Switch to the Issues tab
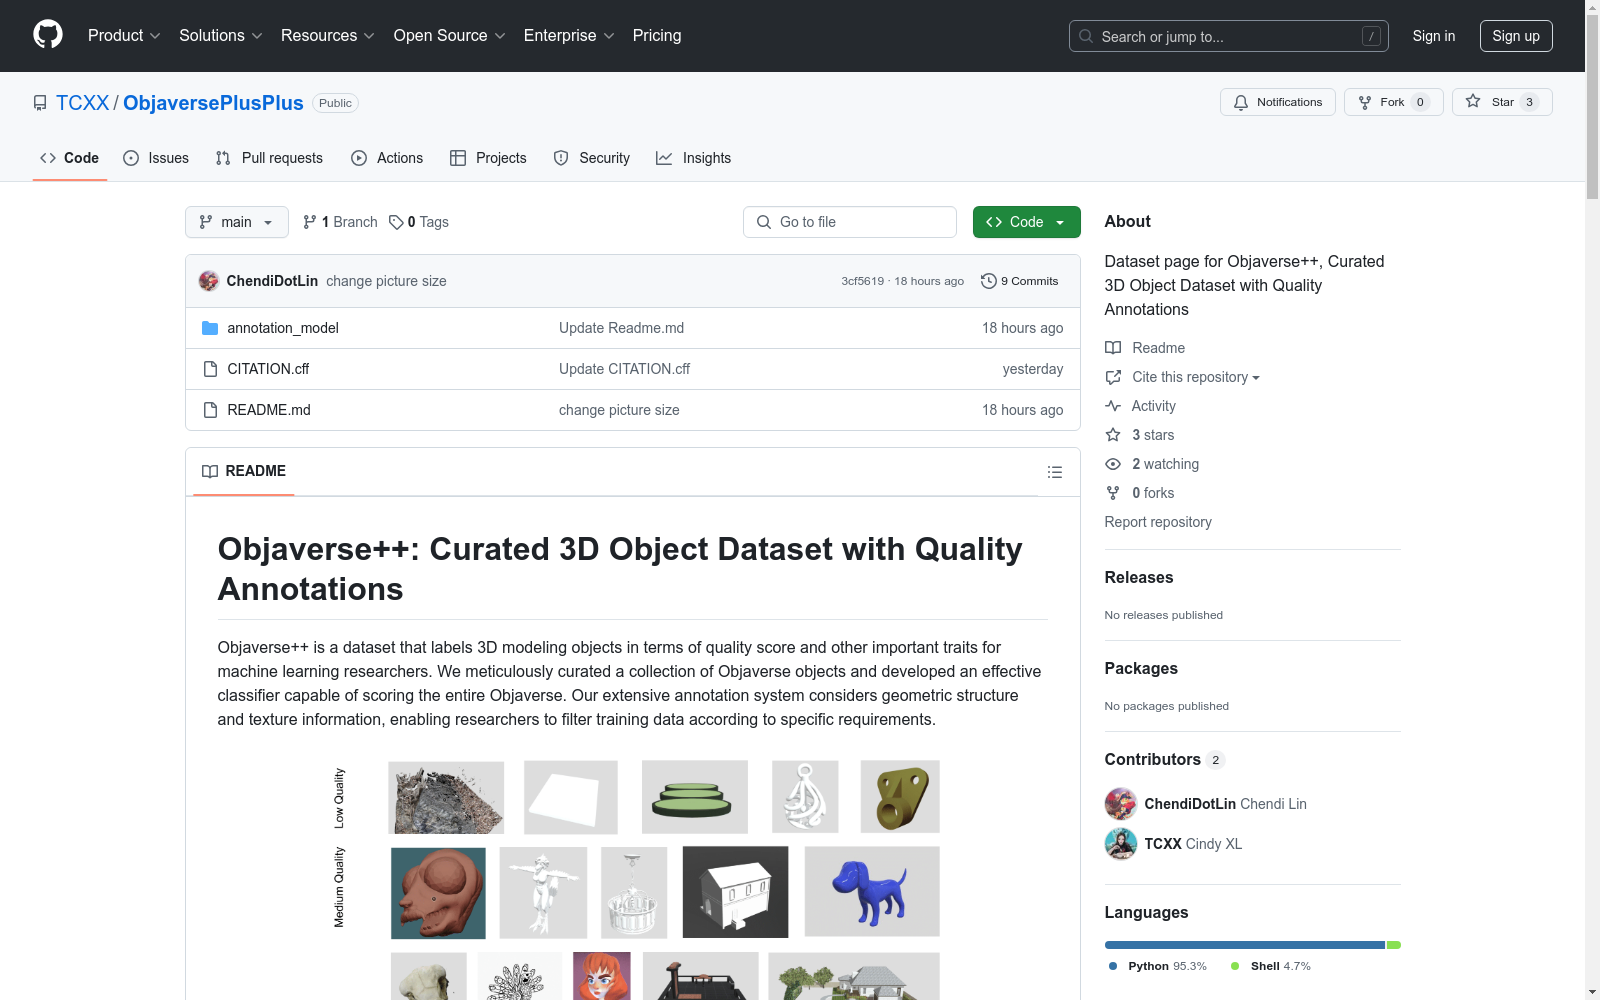 [156, 158]
